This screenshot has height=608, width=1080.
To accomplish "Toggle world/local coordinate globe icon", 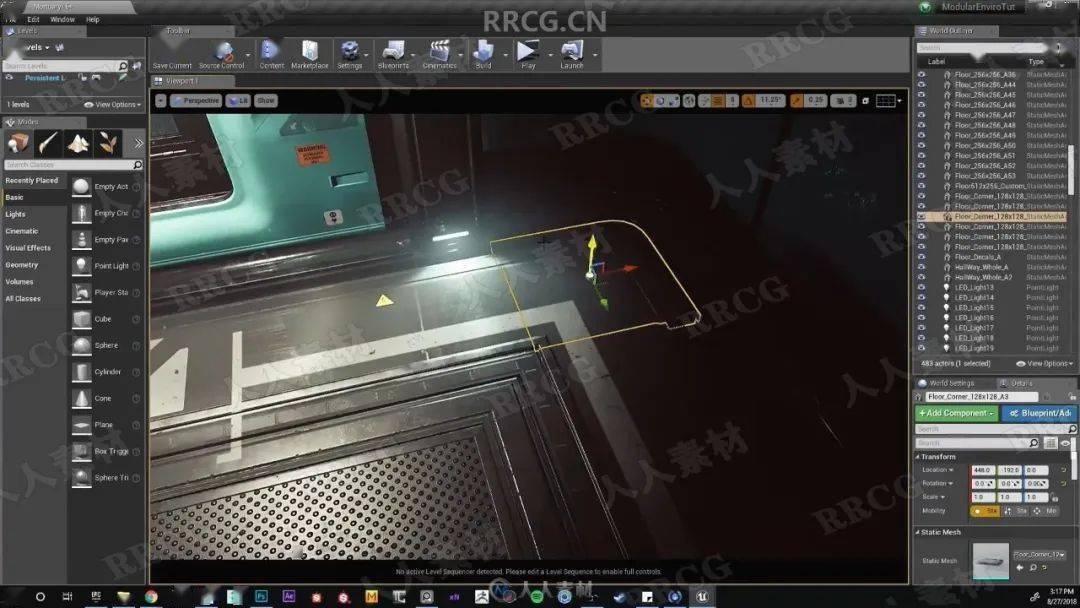I will tap(689, 101).
